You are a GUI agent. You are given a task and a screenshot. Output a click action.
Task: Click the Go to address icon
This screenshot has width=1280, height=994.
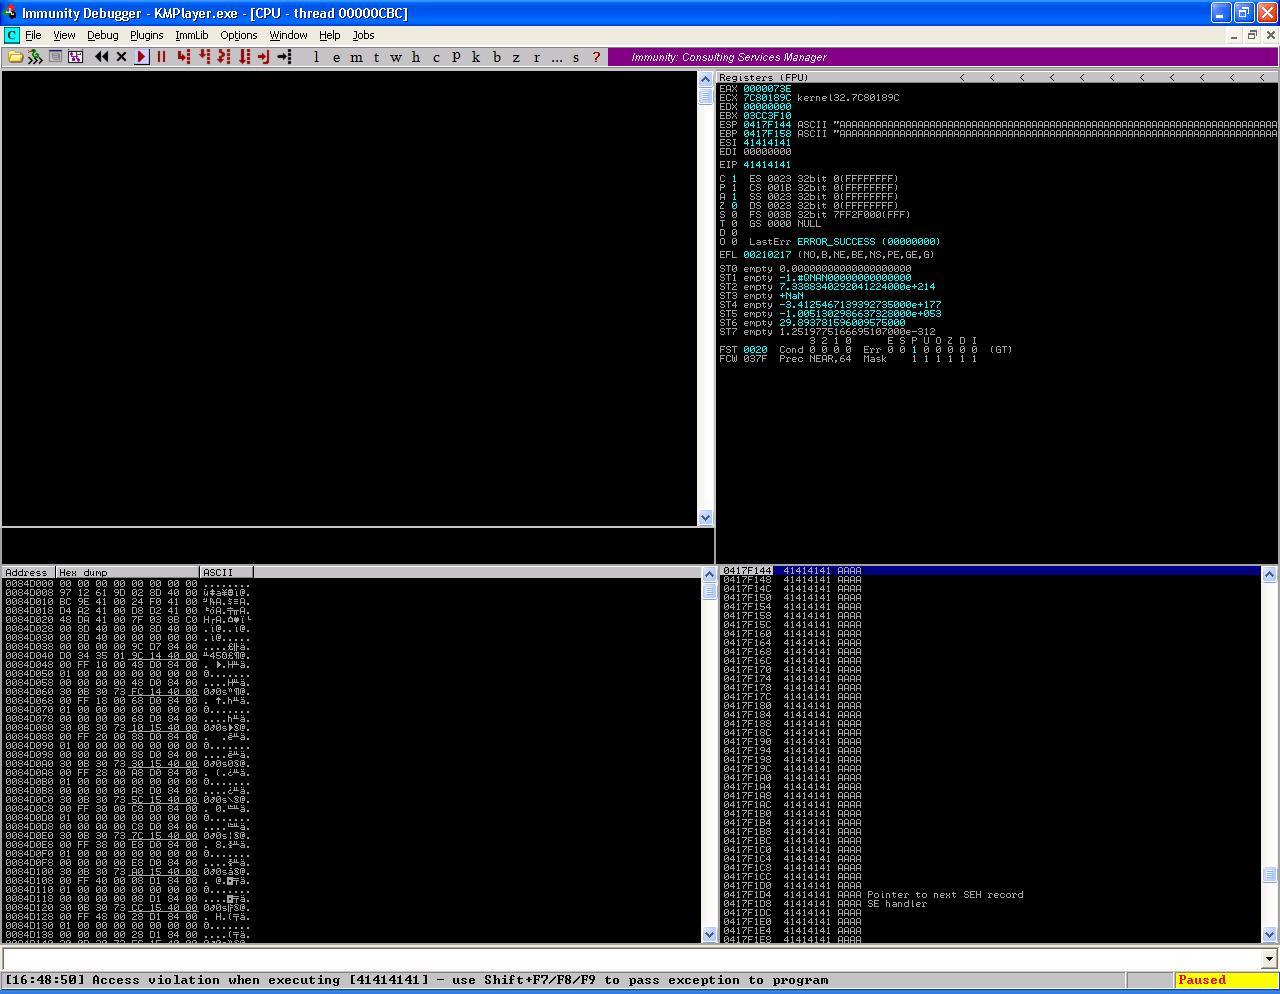[285, 57]
